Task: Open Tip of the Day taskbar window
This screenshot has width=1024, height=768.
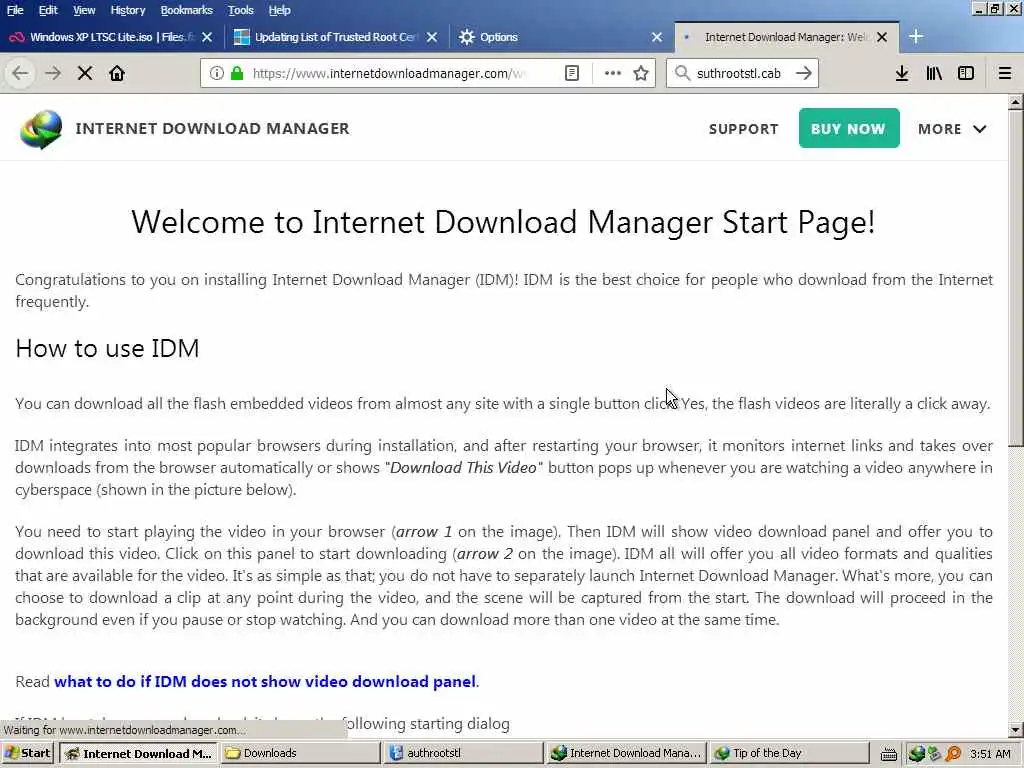Action: 788,754
